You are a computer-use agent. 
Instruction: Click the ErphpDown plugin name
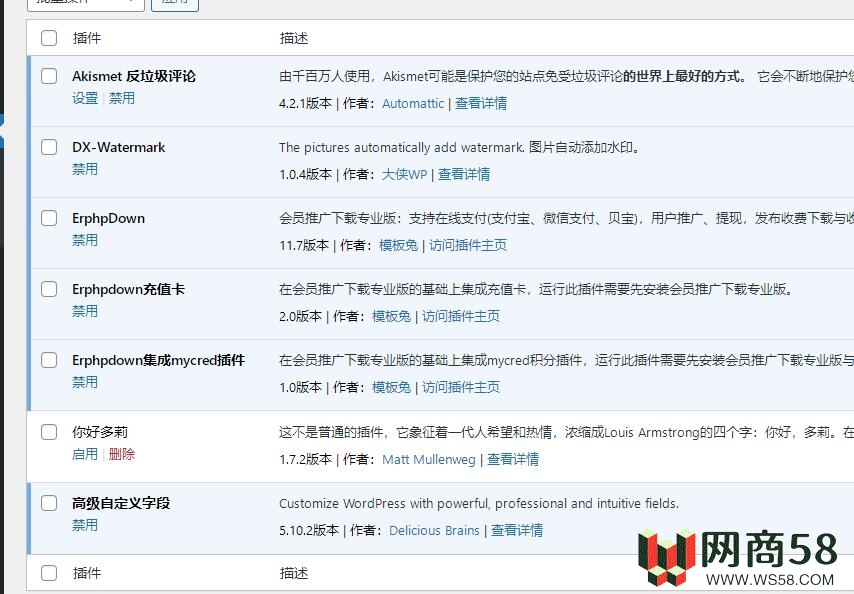(108, 218)
